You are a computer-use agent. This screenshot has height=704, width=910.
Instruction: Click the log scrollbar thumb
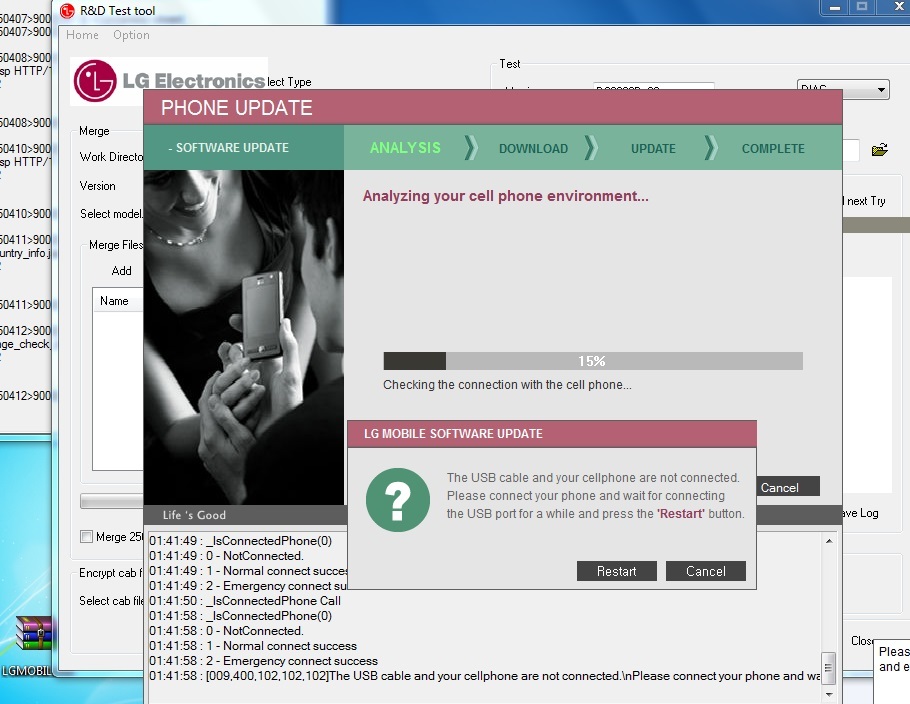tap(829, 667)
